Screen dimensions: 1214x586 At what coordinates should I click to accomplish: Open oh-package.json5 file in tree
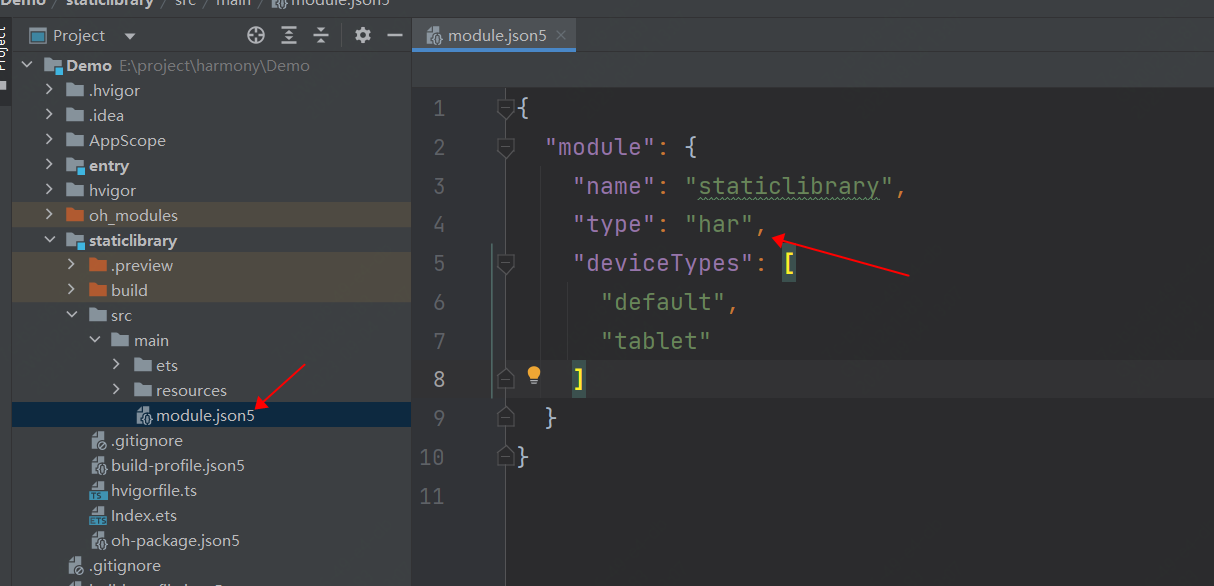(x=175, y=541)
